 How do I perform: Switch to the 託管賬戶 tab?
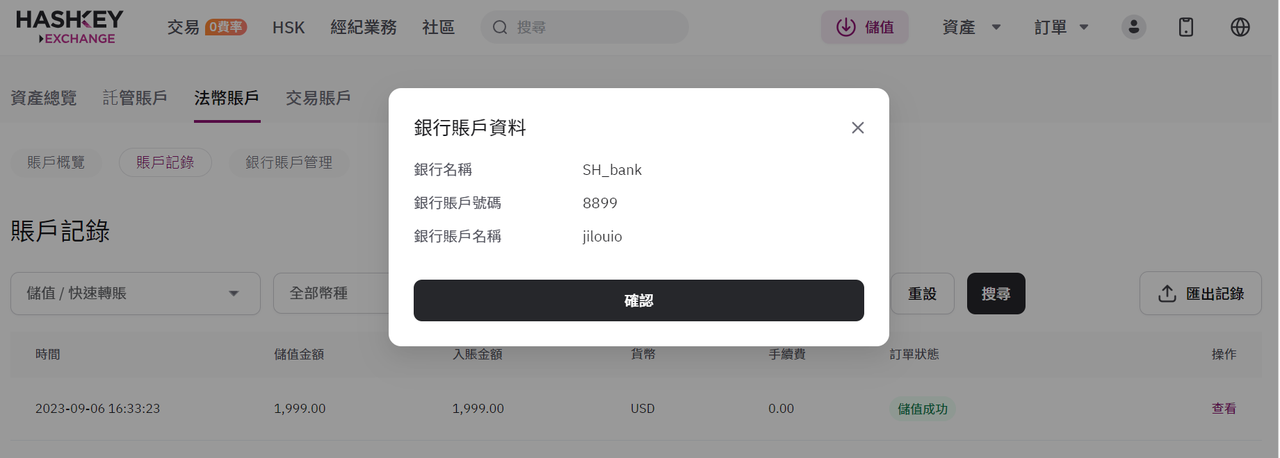click(135, 98)
